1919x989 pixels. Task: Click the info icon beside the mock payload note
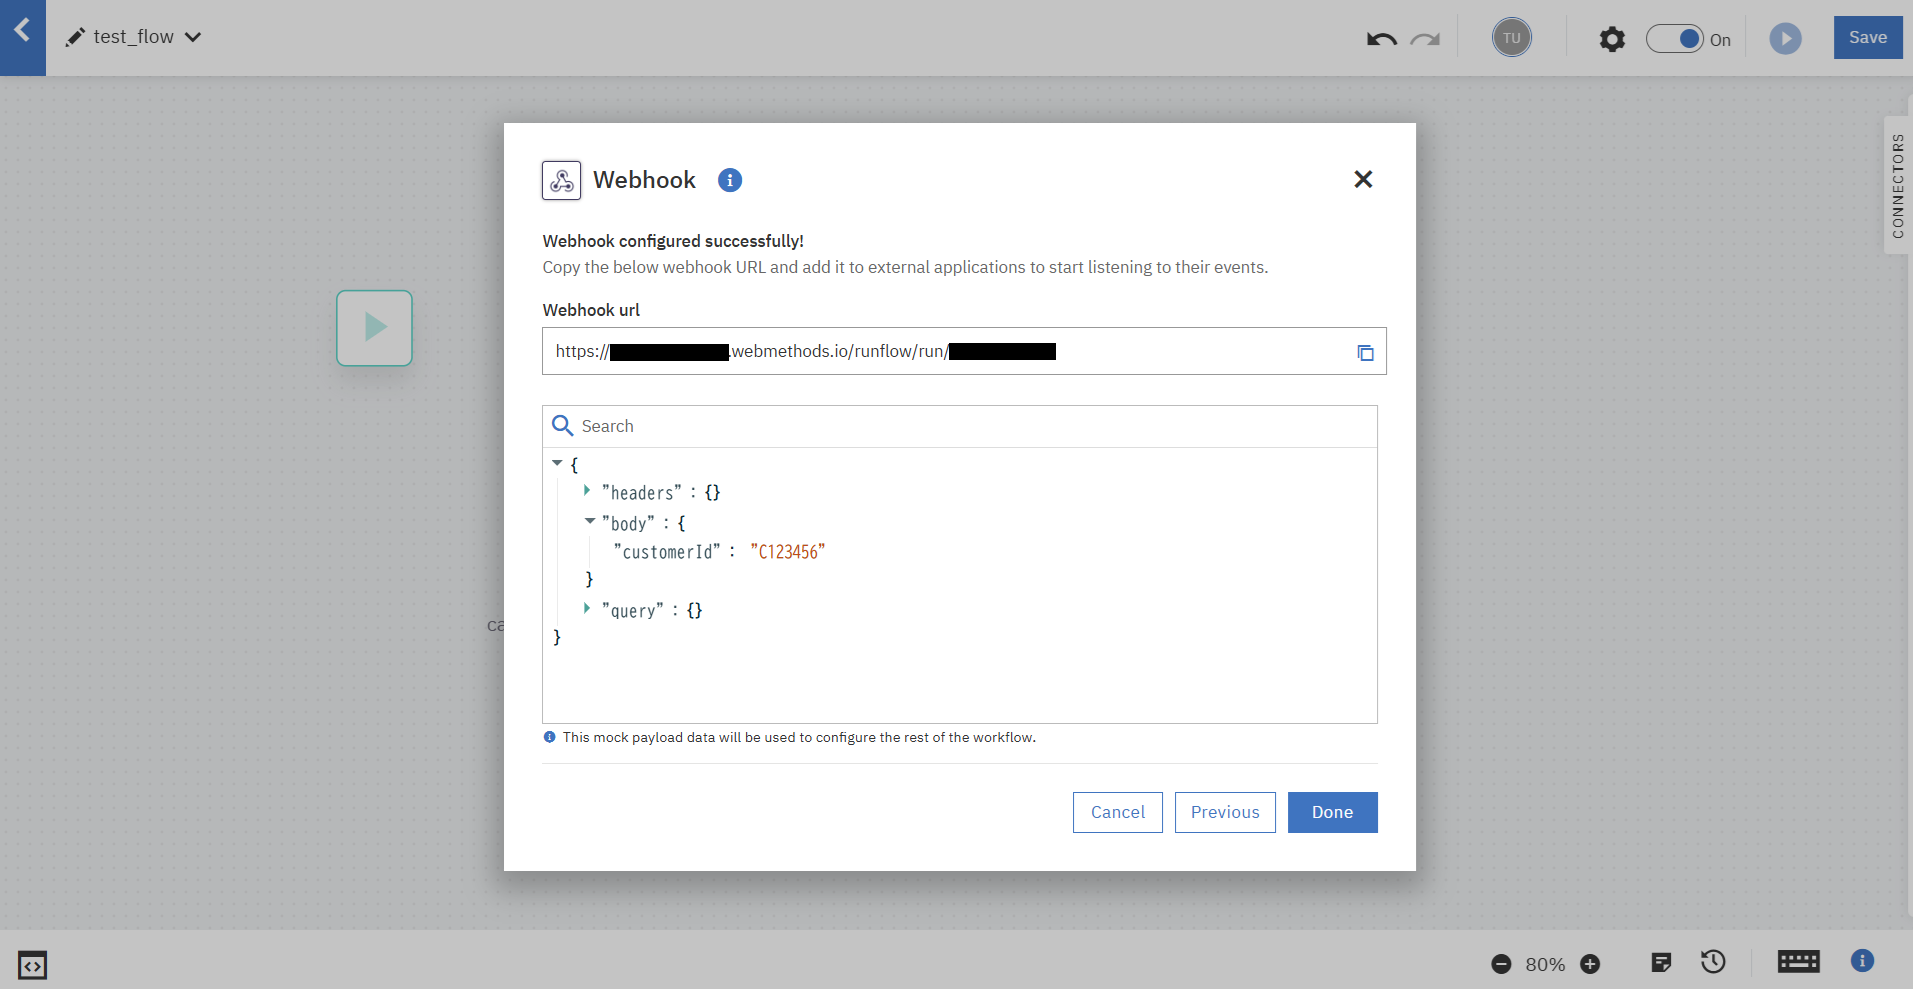click(x=549, y=737)
